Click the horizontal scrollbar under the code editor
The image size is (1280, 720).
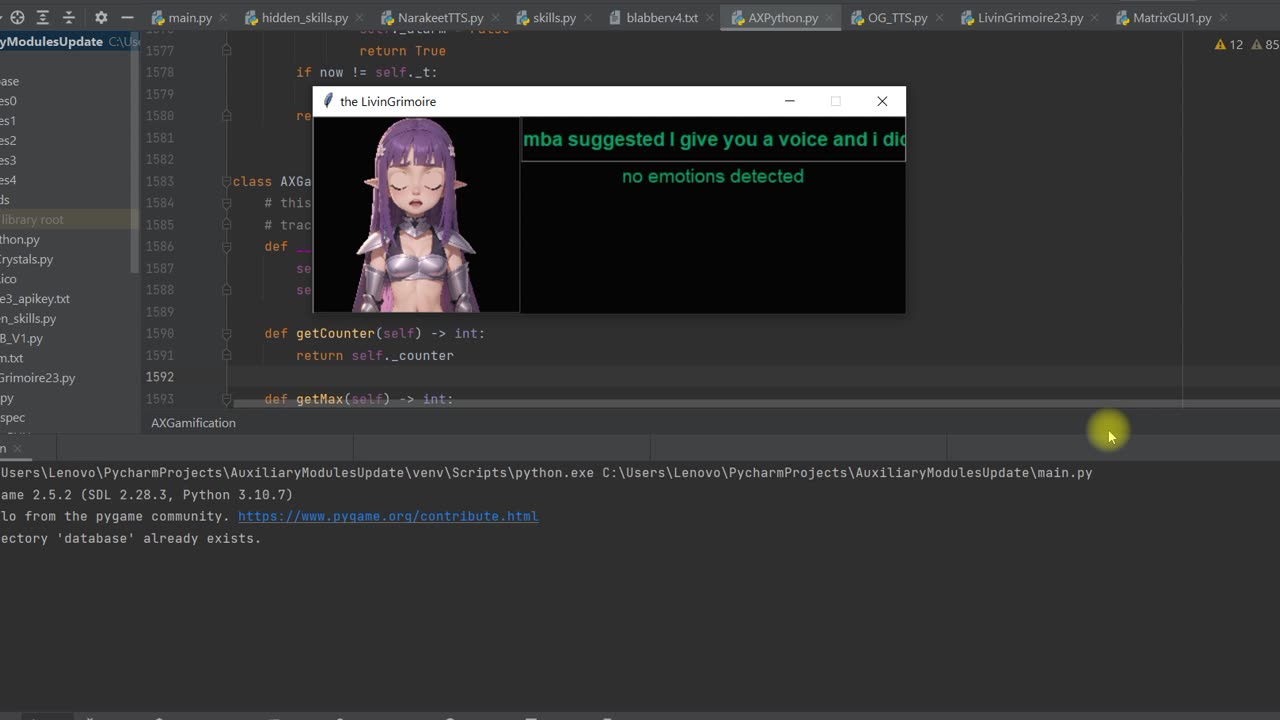(755, 404)
